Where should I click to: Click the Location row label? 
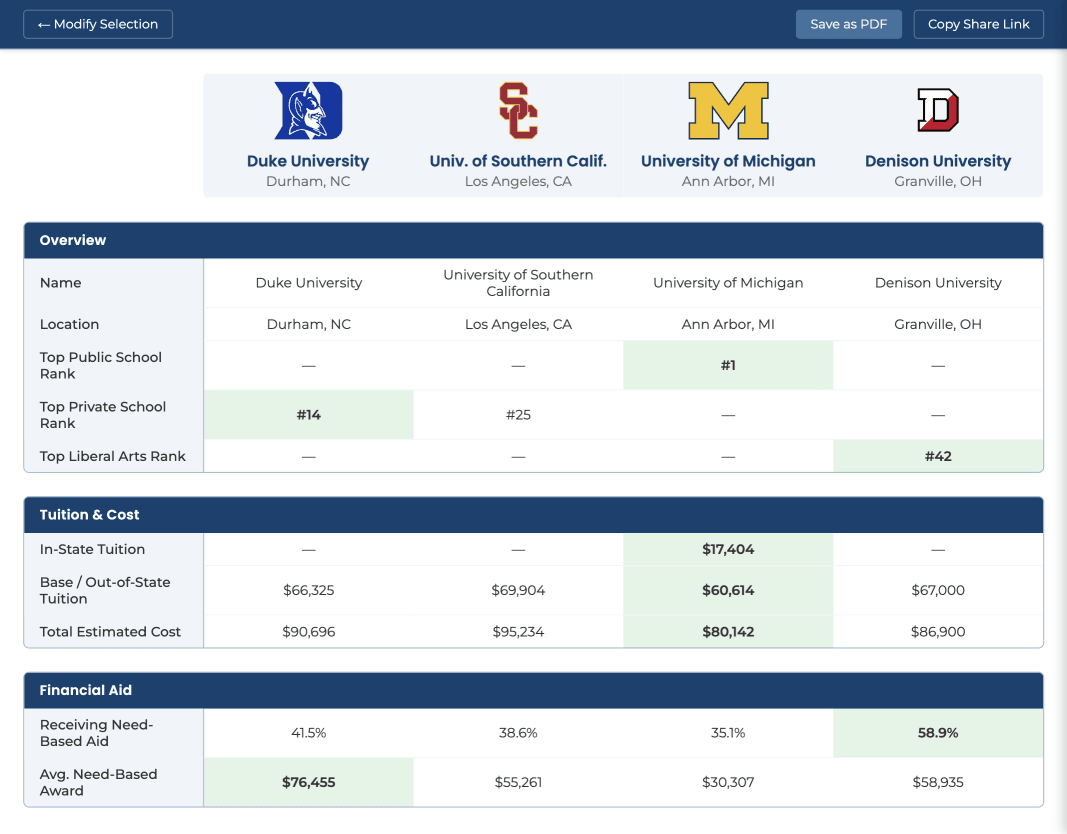[x=69, y=324]
